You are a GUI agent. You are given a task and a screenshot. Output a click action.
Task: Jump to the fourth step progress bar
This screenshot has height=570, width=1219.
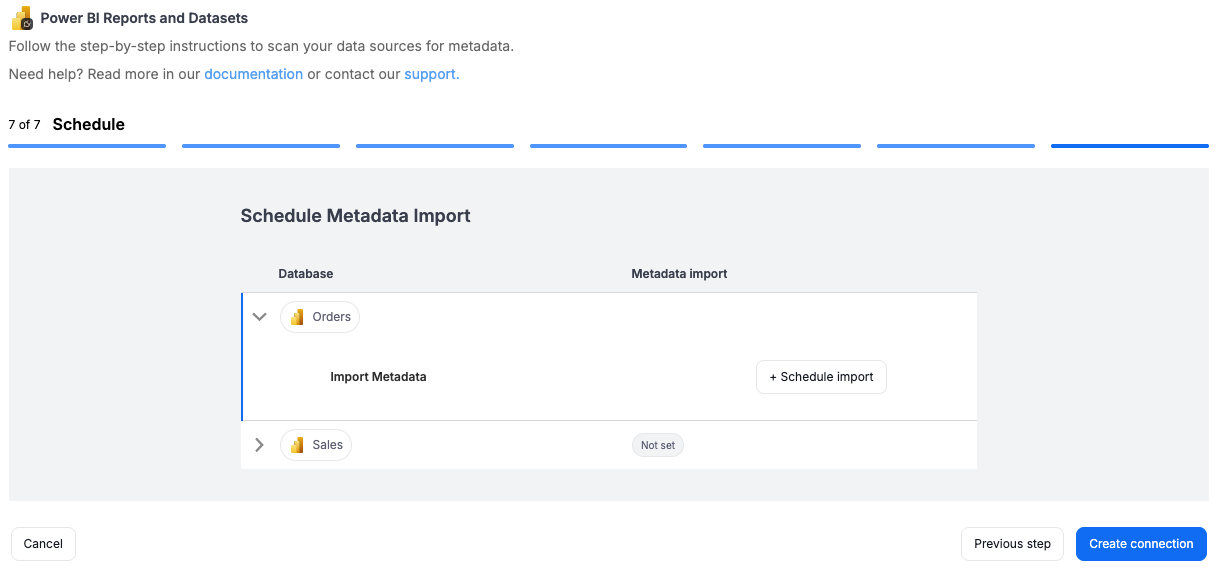pos(608,146)
